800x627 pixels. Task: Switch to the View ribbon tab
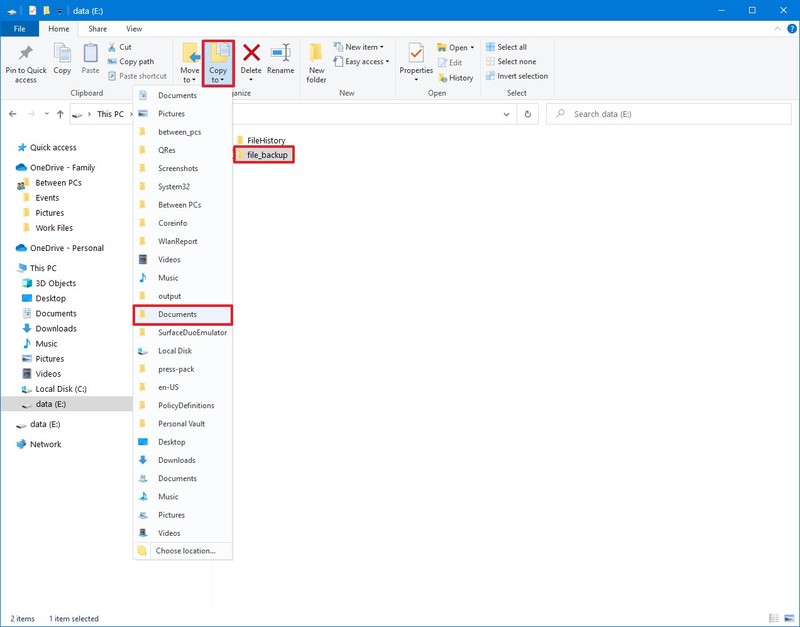[x=134, y=29]
